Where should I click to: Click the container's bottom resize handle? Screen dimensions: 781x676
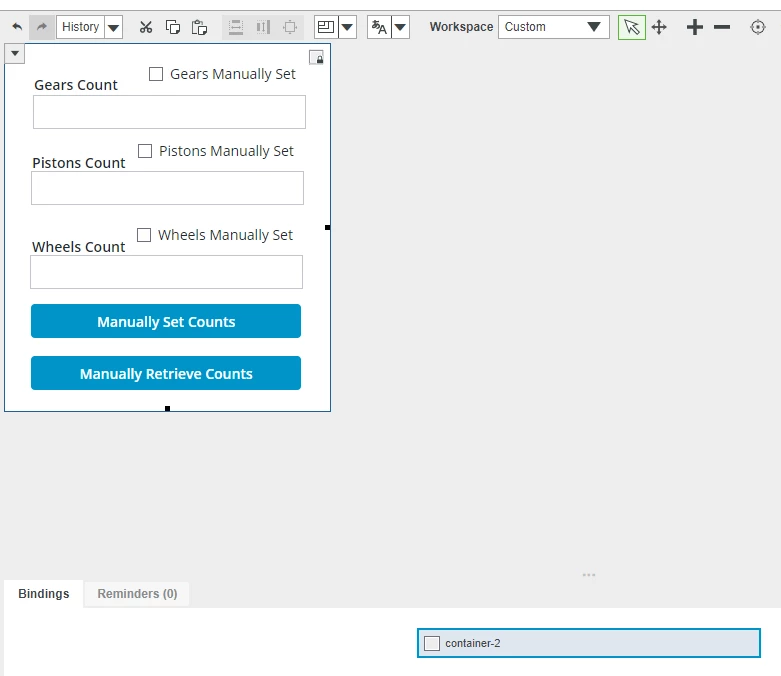click(167, 408)
